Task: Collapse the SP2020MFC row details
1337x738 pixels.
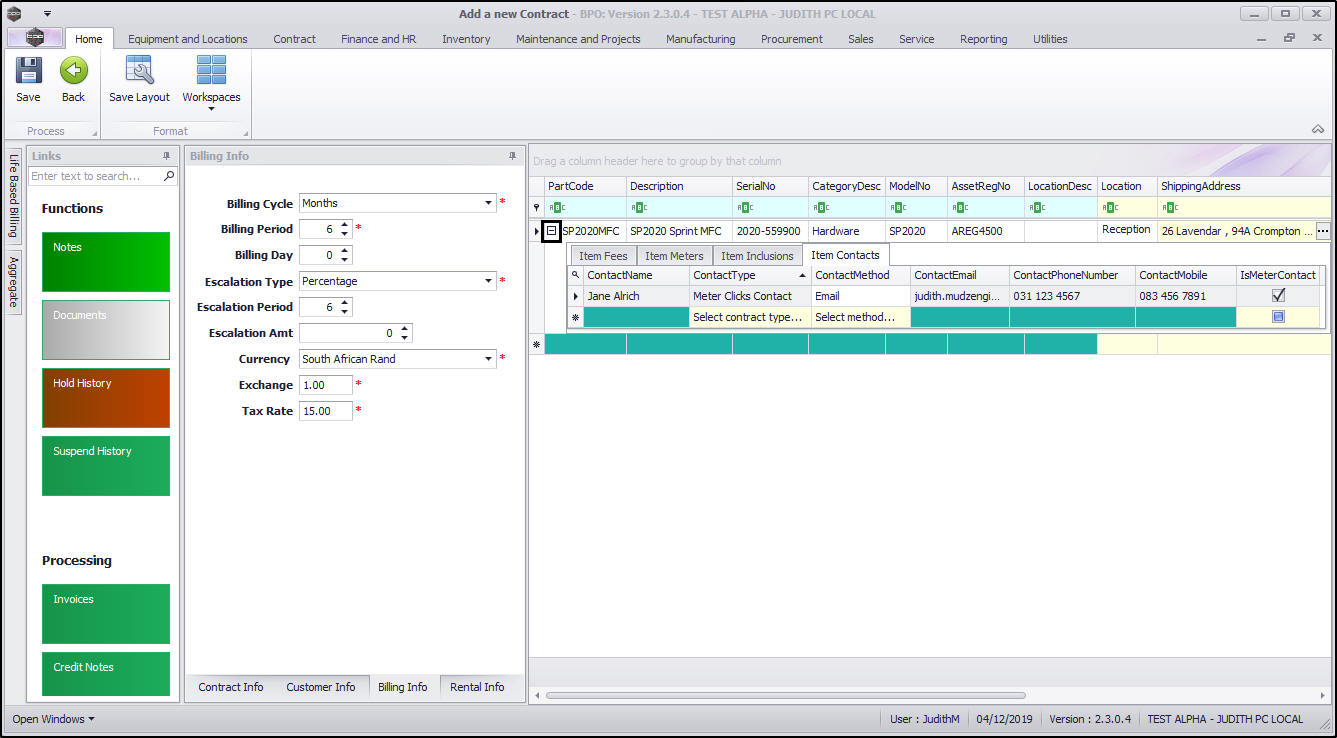Action: [551, 231]
